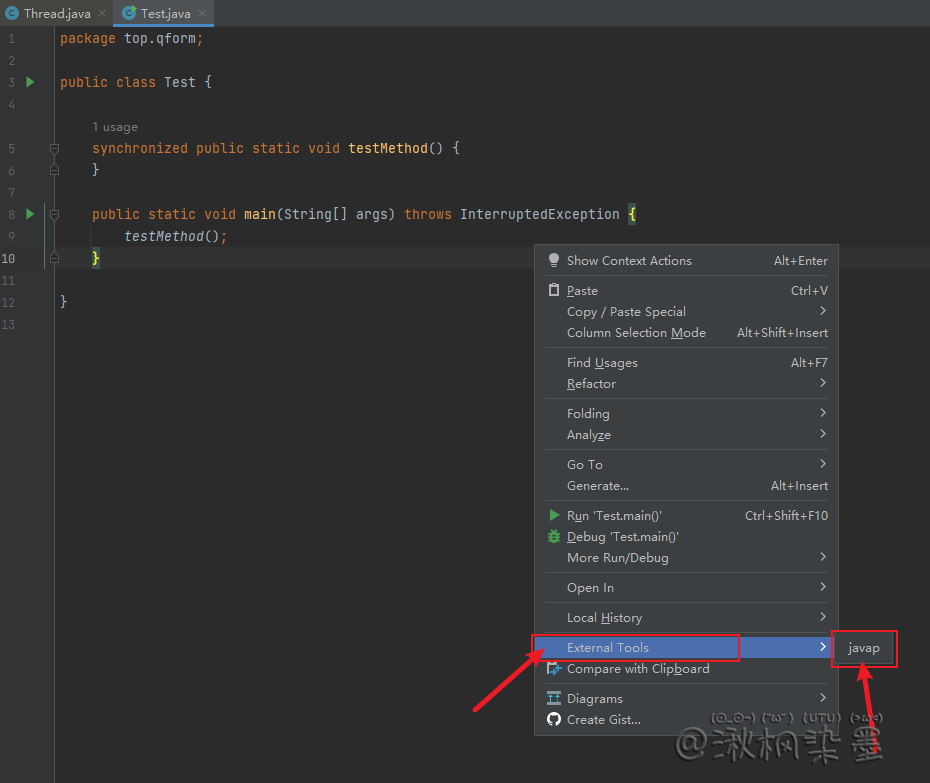Choose javap from External Tools submenu
Viewport: 930px width, 783px height.
[864, 648]
